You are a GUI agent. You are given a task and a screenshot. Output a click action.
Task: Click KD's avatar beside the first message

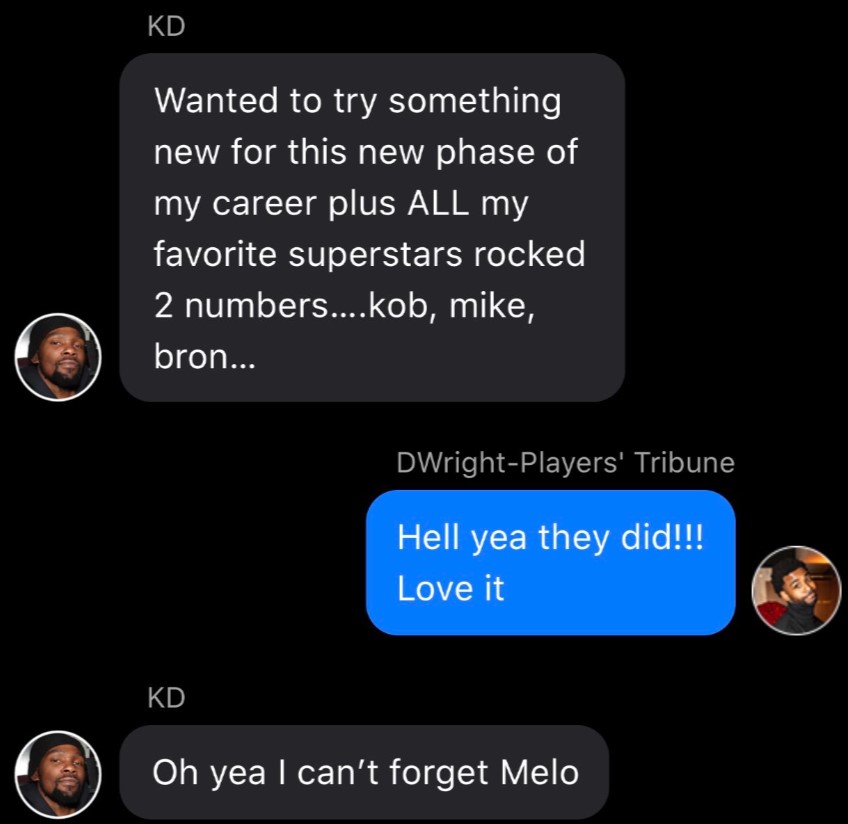[x=57, y=357]
